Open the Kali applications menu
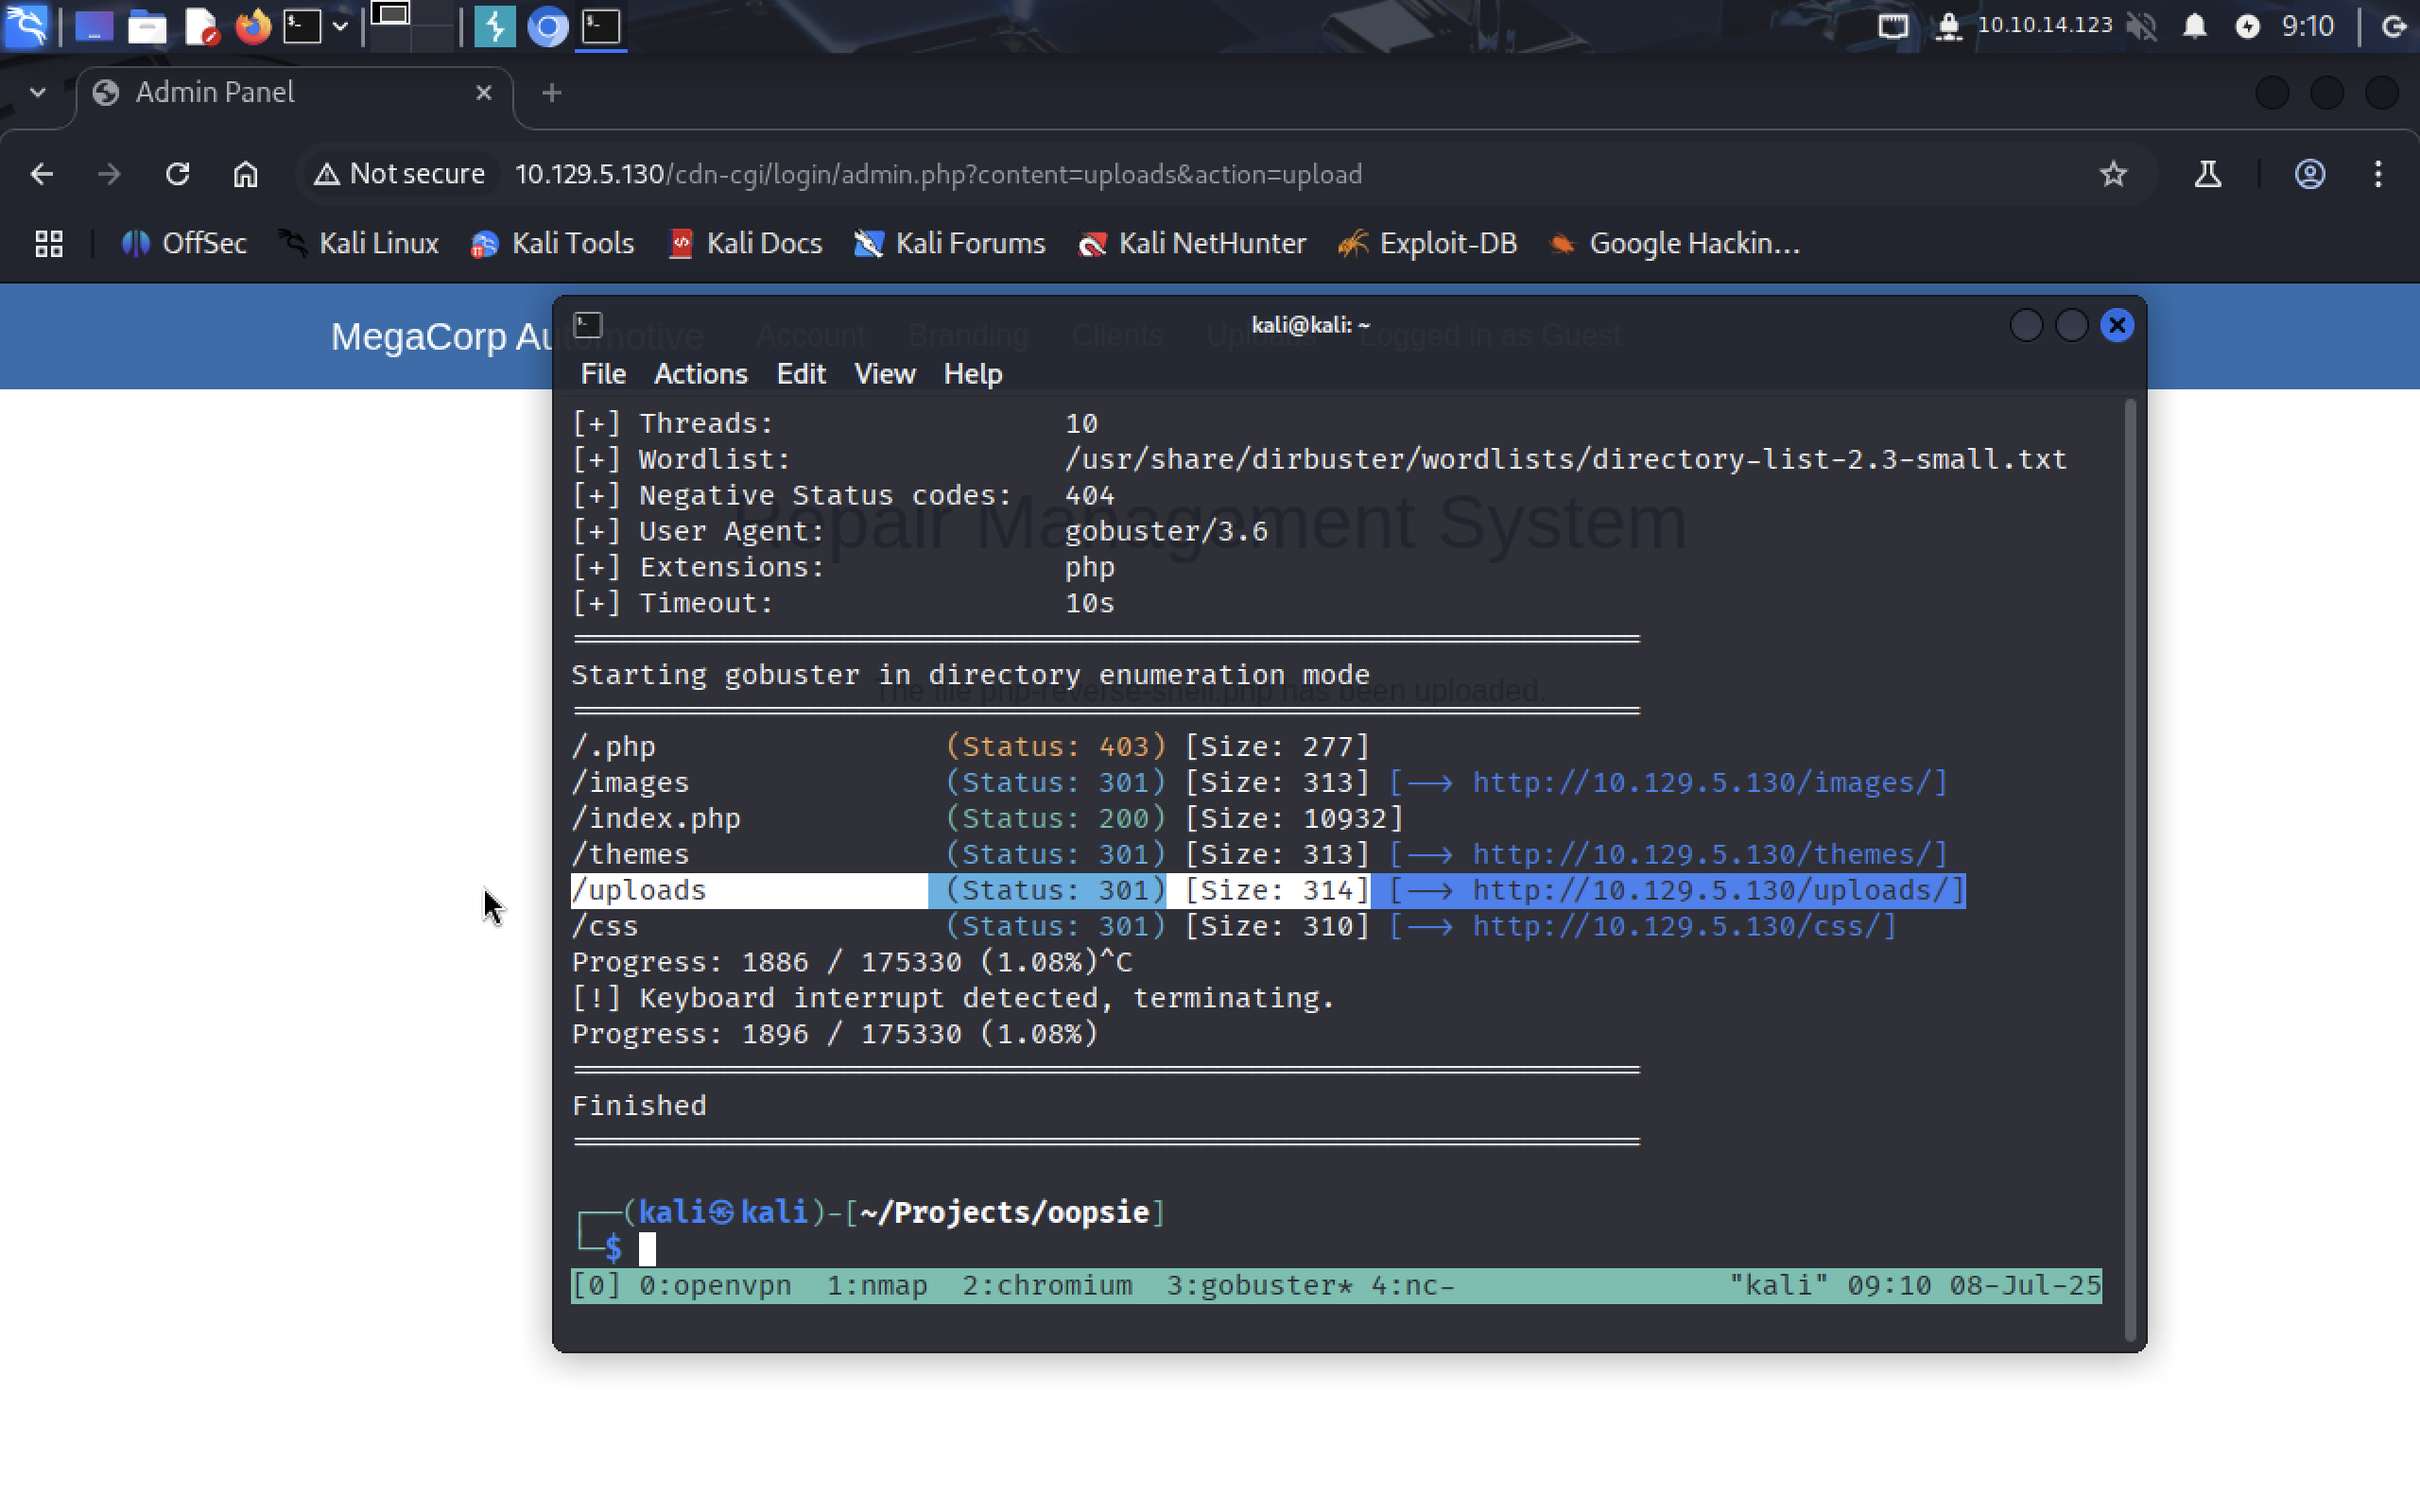This screenshot has height=1512, width=2420. coord(26,26)
